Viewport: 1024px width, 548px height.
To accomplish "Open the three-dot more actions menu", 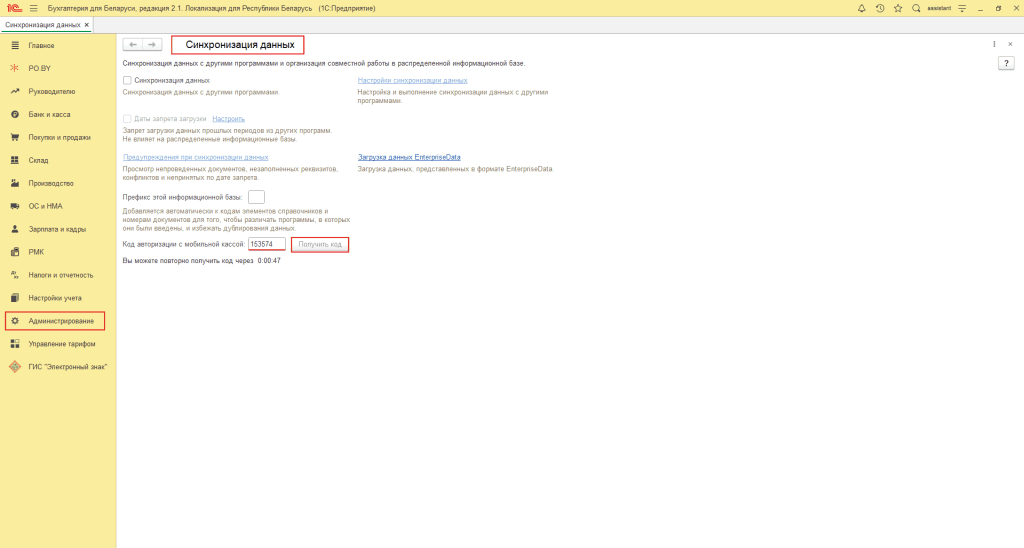I will coord(994,44).
